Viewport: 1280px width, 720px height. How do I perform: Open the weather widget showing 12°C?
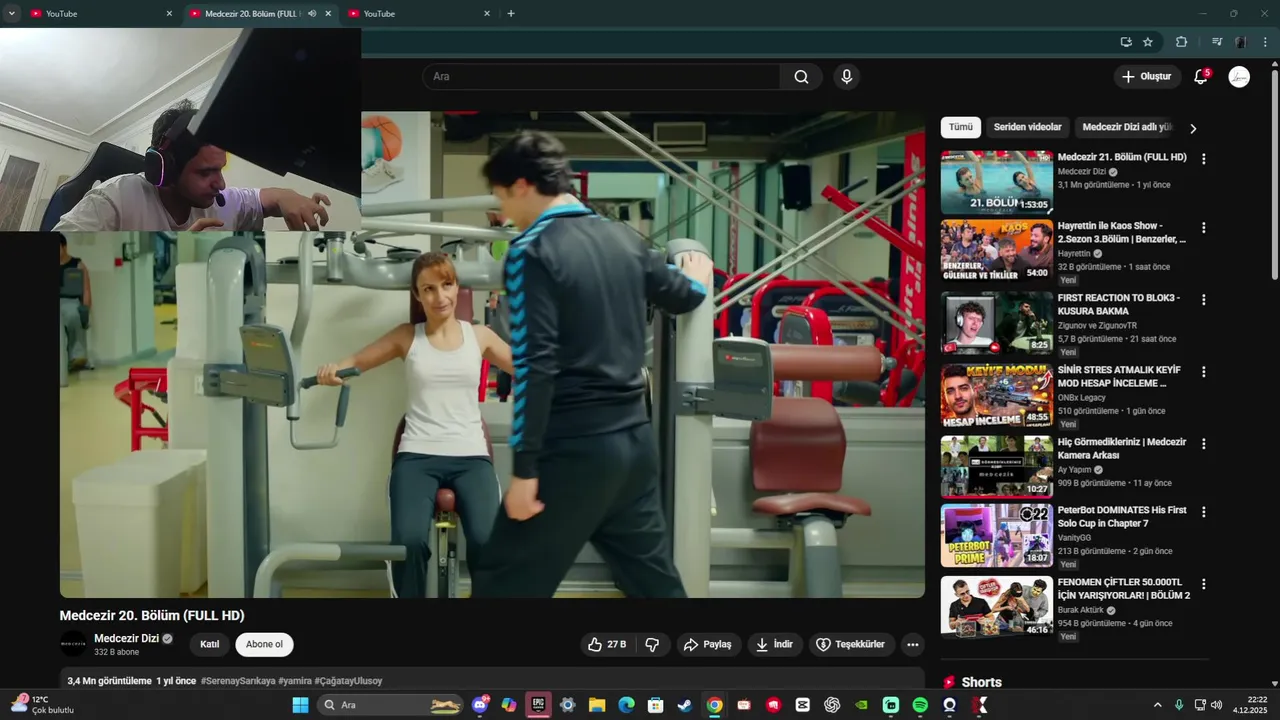coord(43,705)
